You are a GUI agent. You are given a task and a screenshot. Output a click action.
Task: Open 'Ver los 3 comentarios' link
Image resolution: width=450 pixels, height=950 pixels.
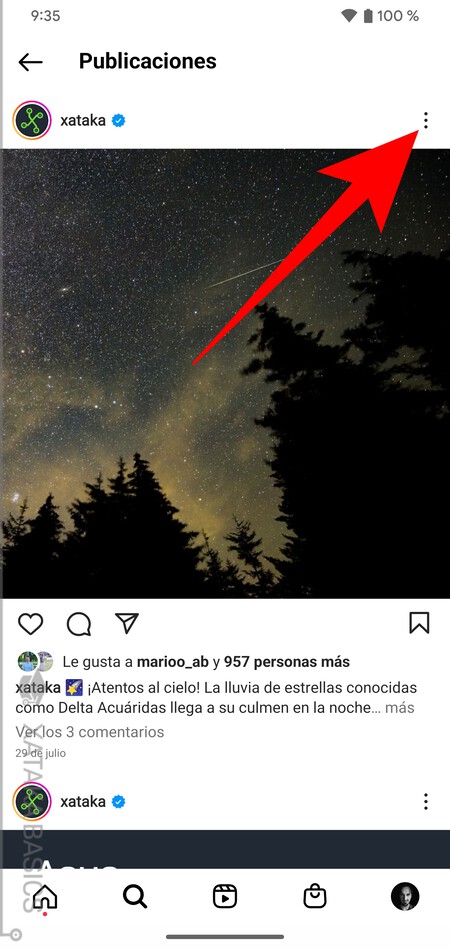tap(90, 732)
